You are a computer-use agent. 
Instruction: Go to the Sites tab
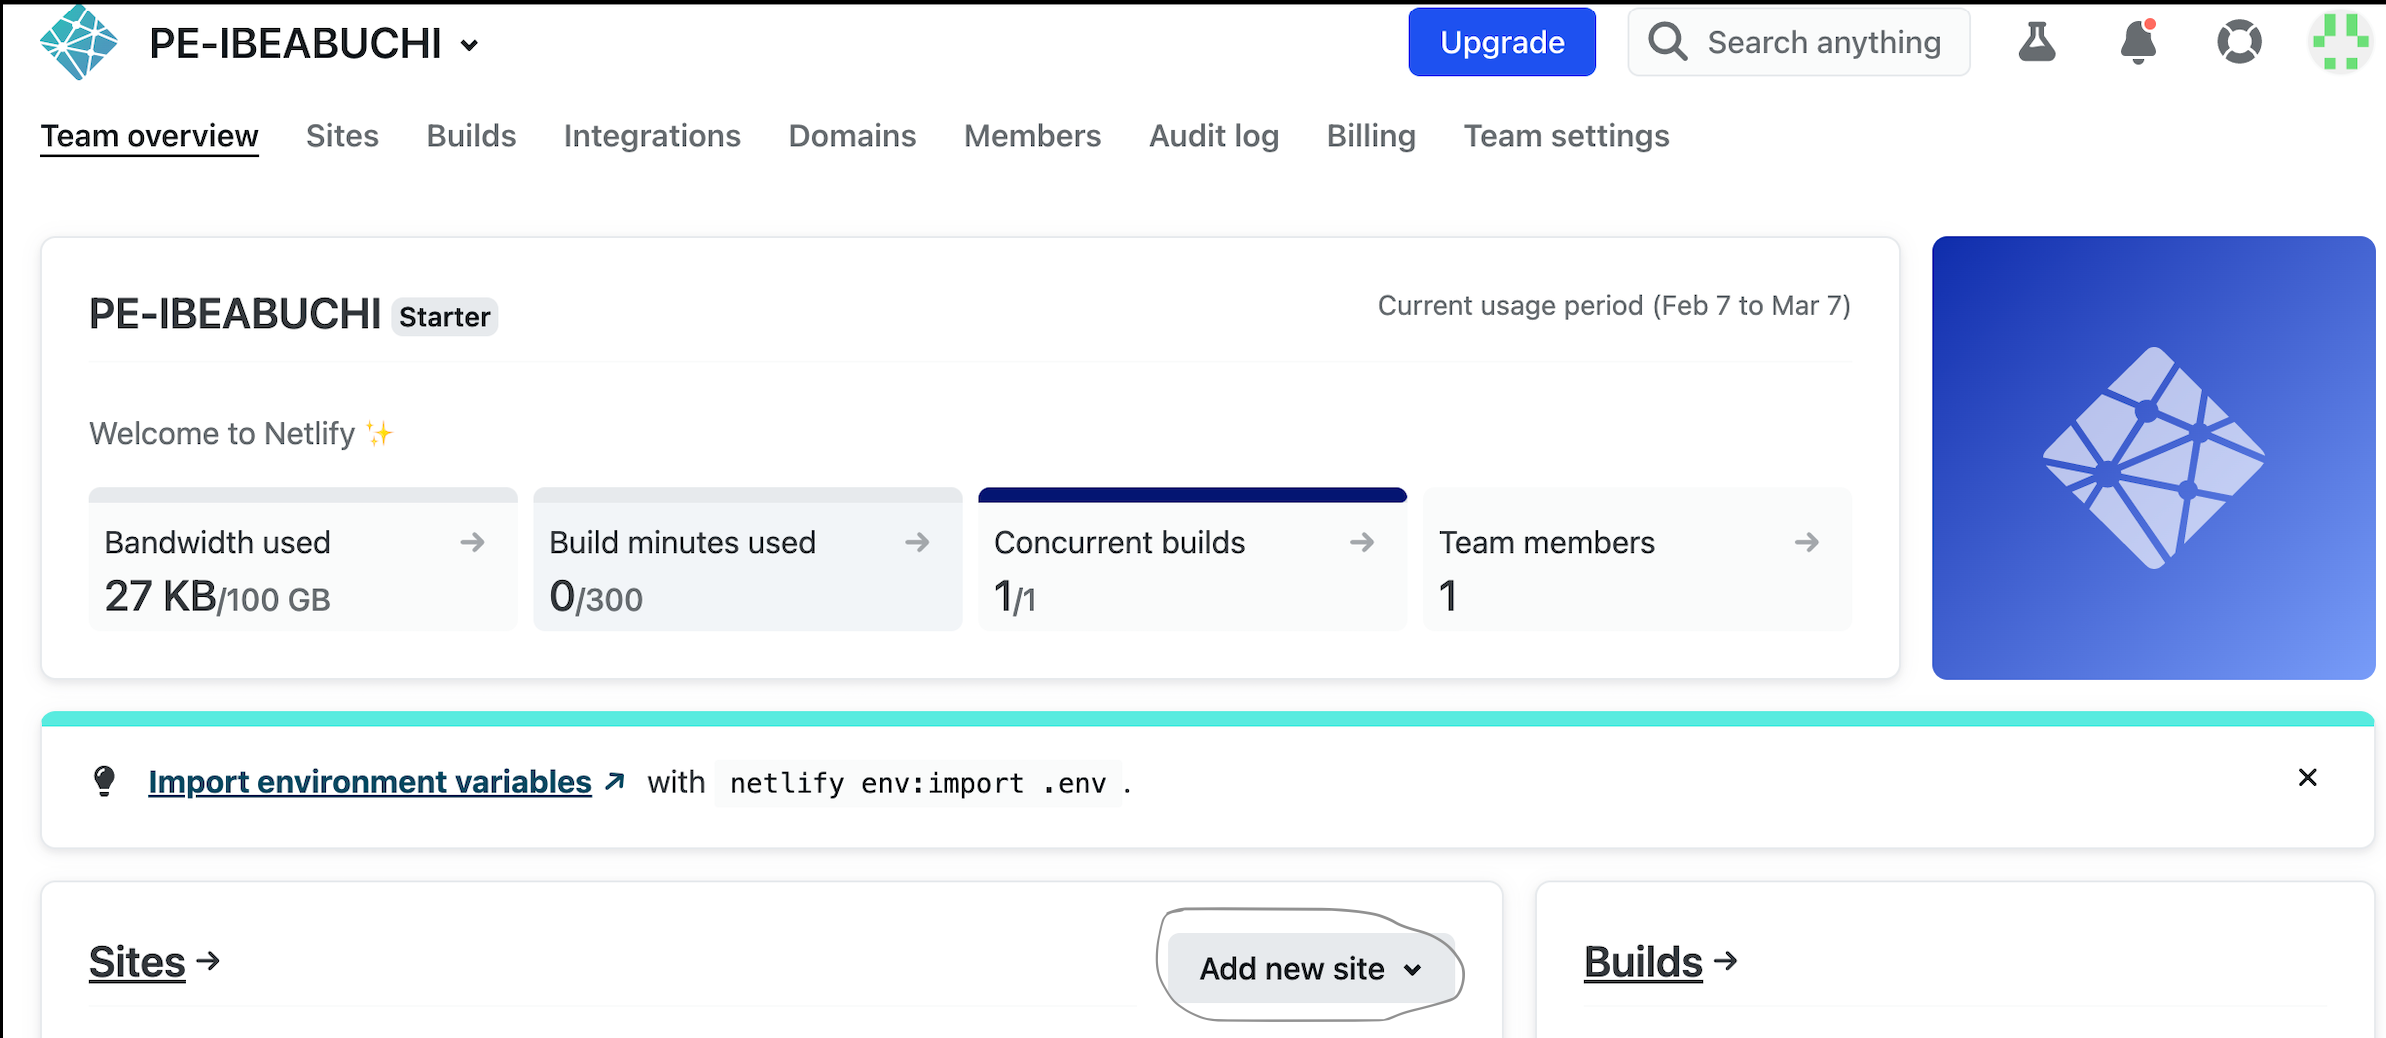point(342,136)
